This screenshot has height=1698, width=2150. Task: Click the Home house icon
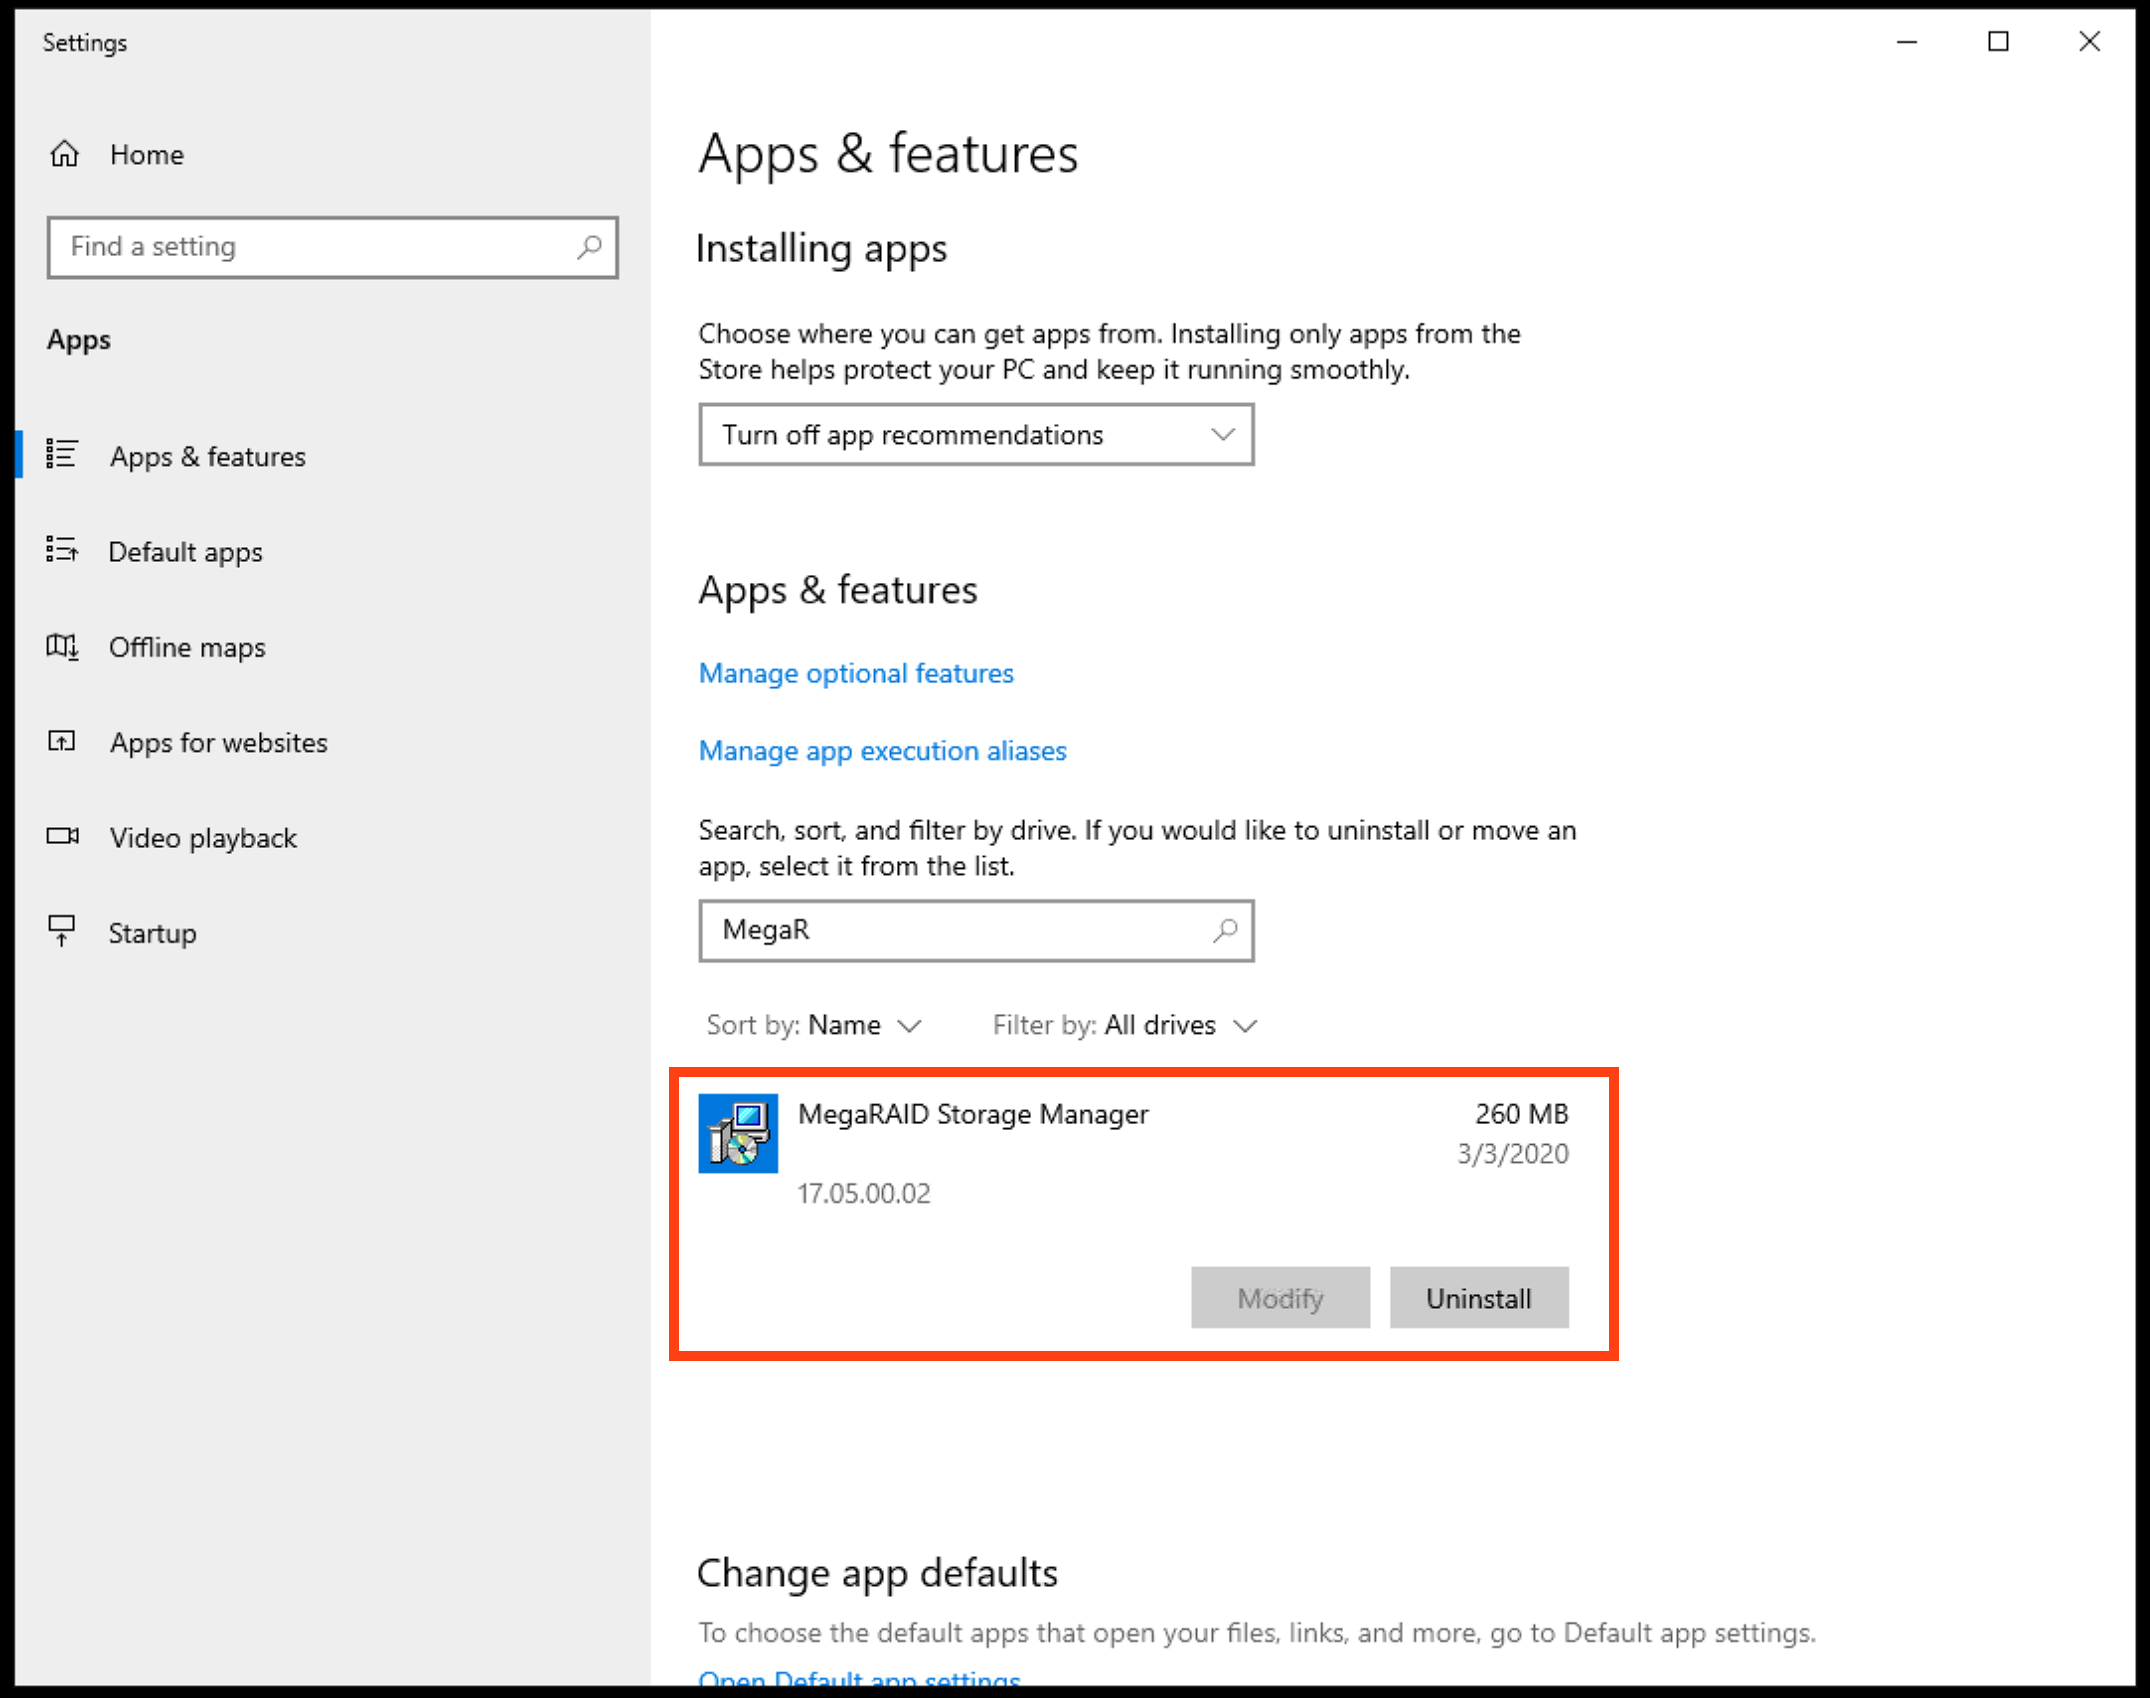65,154
